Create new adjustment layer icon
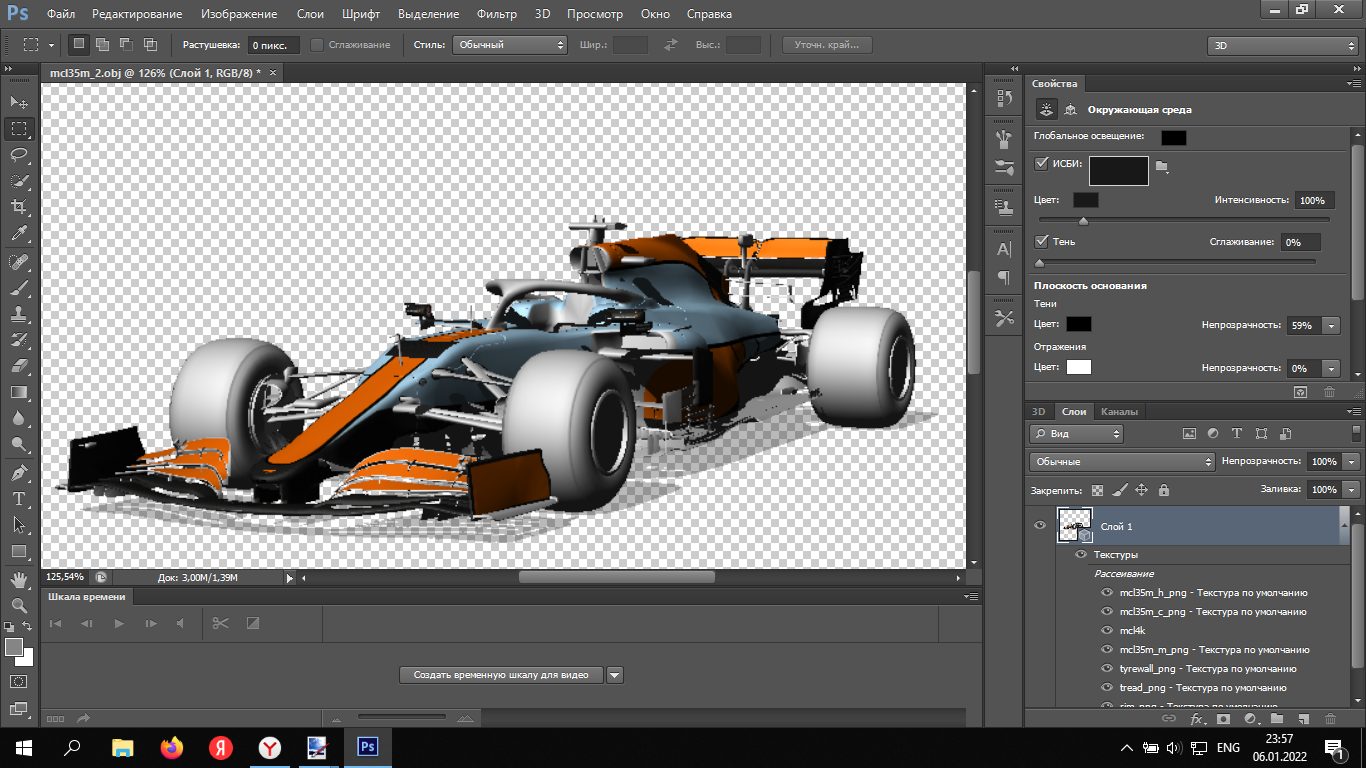The image size is (1366, 768). [1250, 718]
